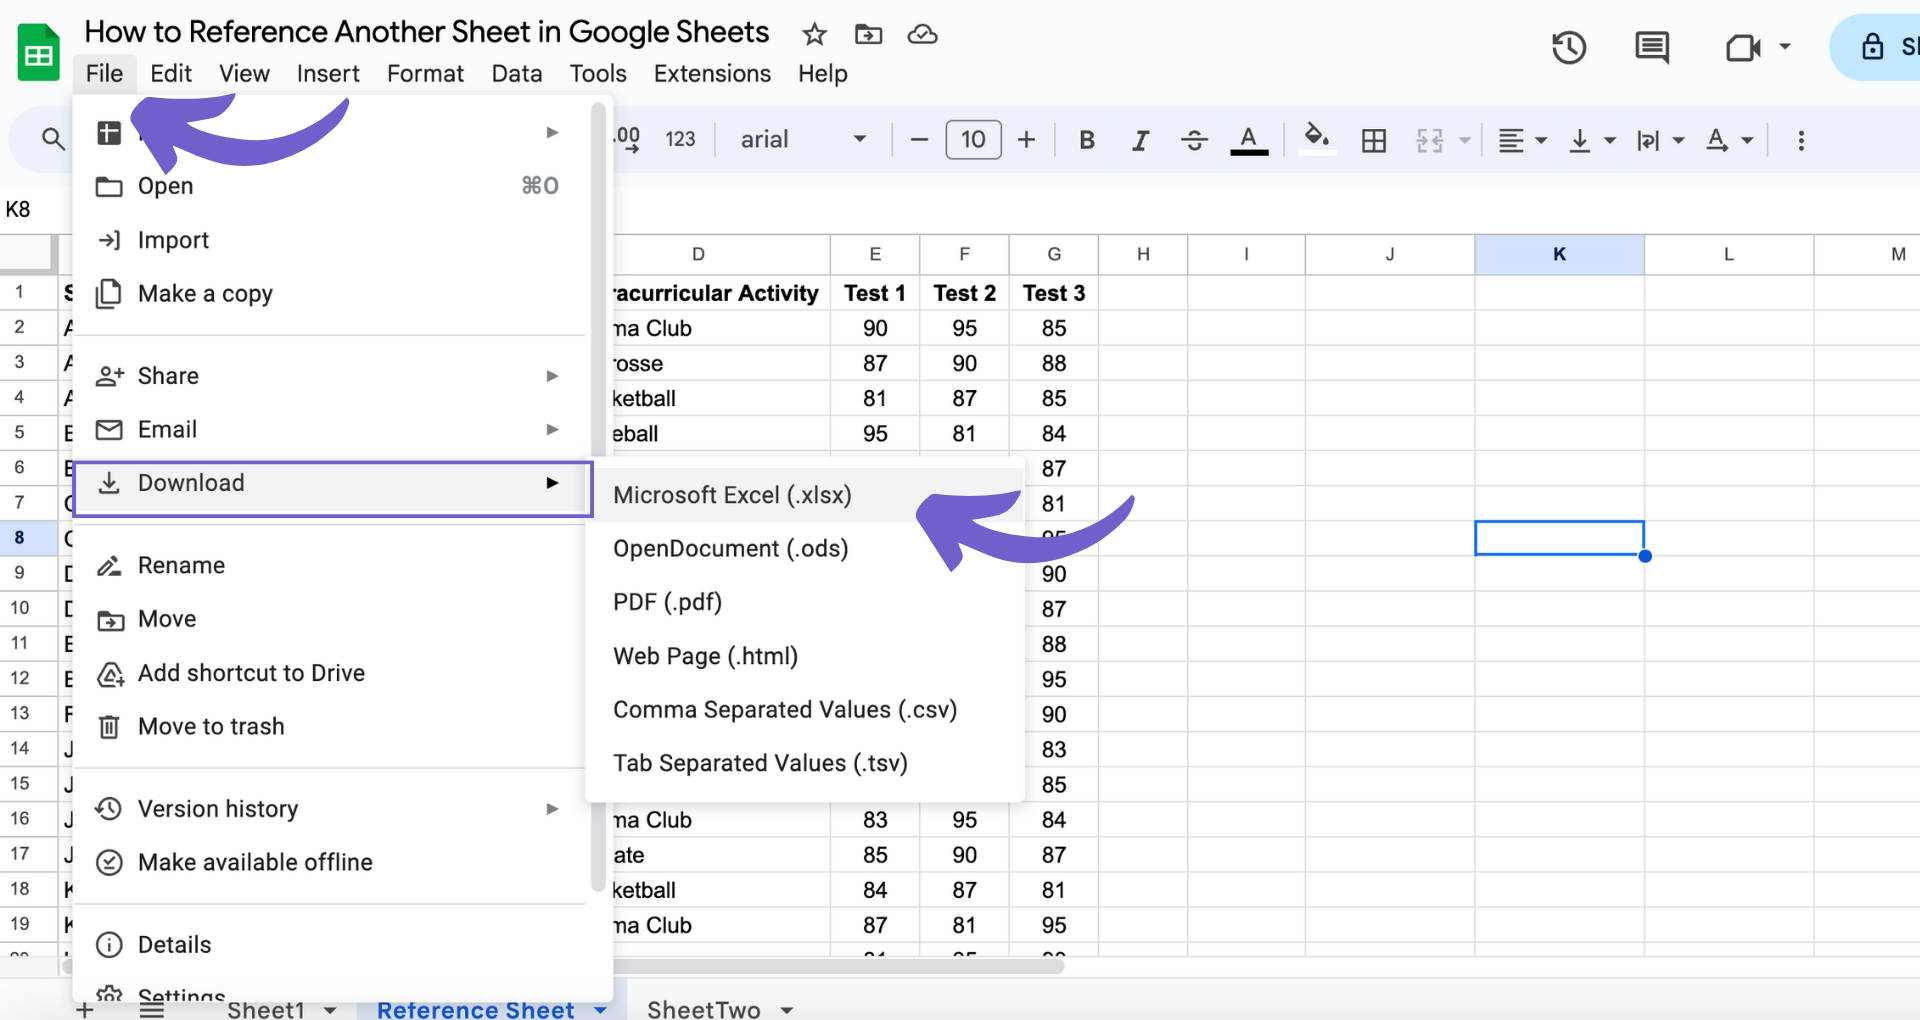Open the comments panel icon
This screenshot has width=1920, height=1020.
tap(1651, 47)
